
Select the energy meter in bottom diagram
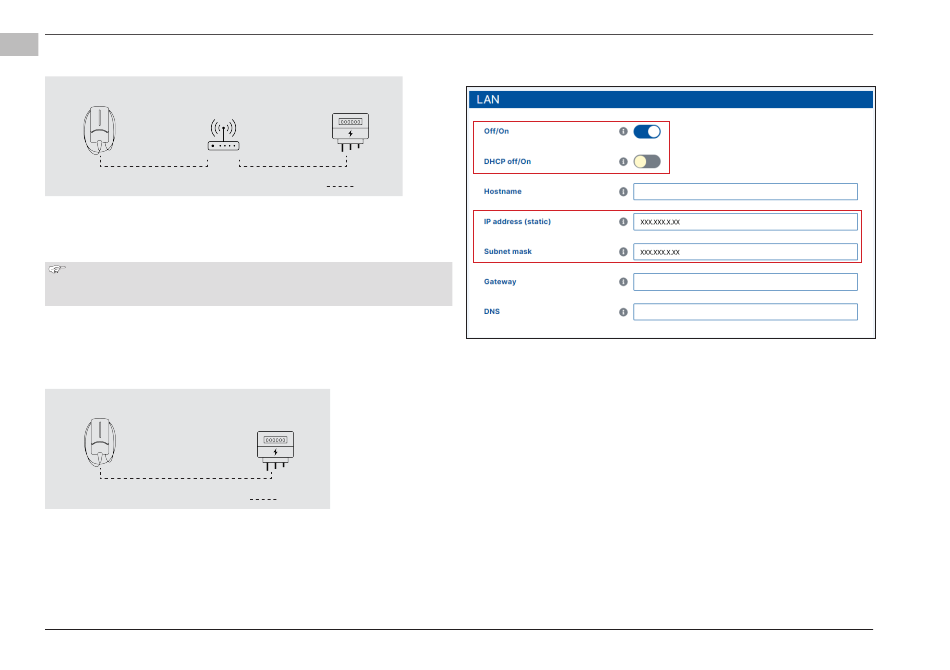[x=275, y=449]
